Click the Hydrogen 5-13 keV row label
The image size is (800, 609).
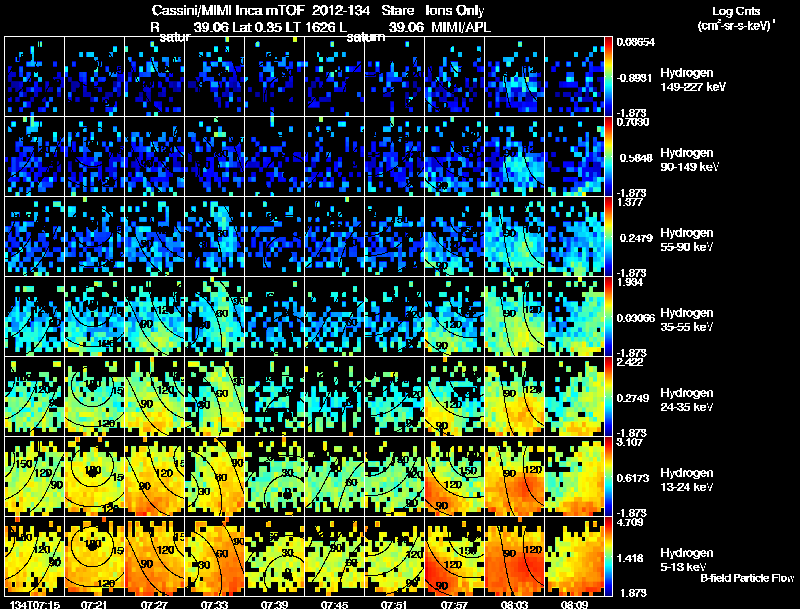[686, 560]
